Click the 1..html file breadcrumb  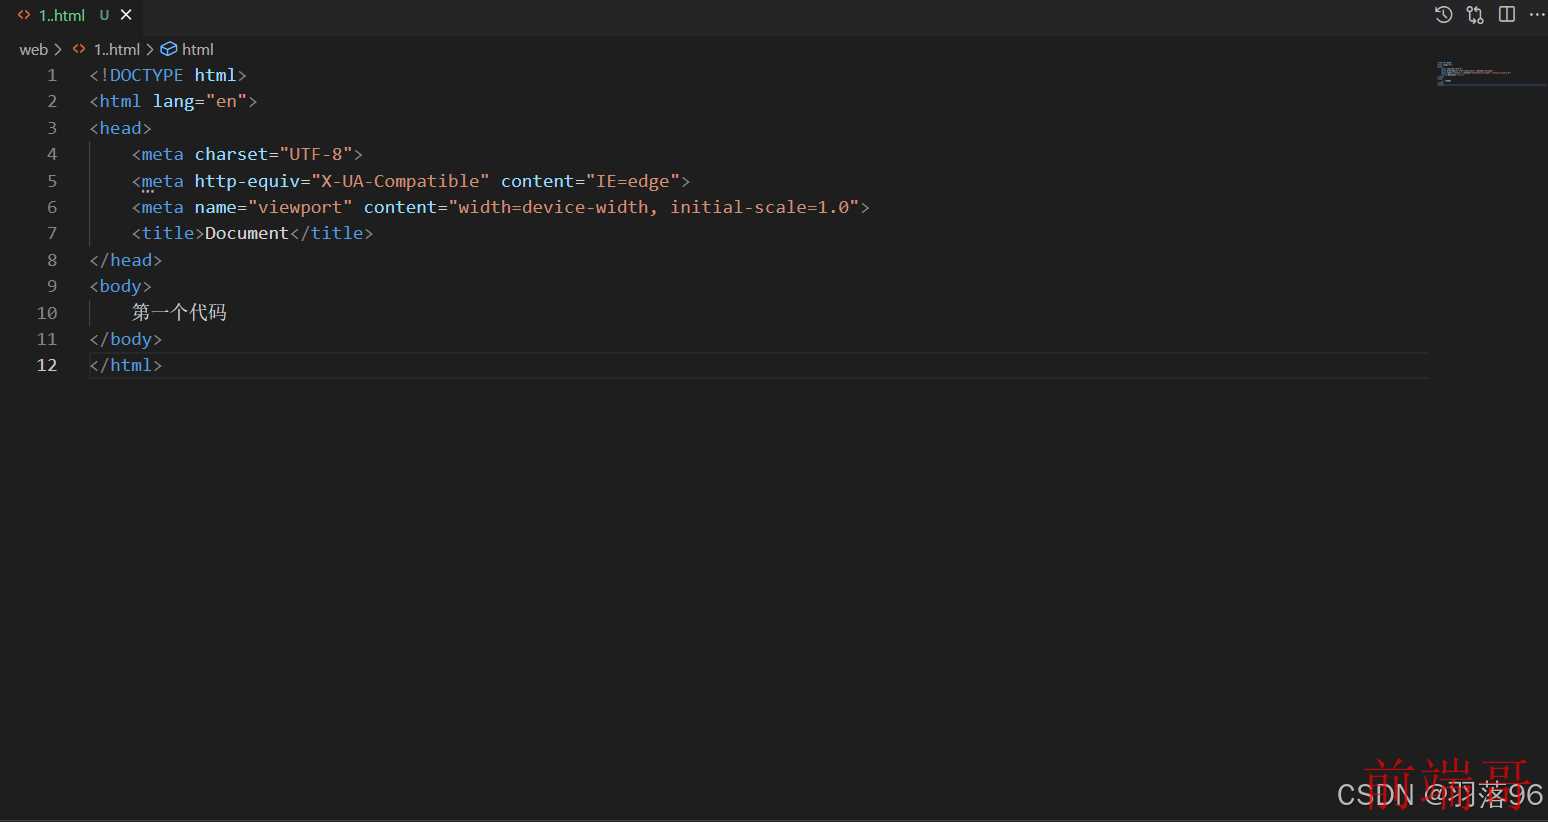[x=116, y=49]
